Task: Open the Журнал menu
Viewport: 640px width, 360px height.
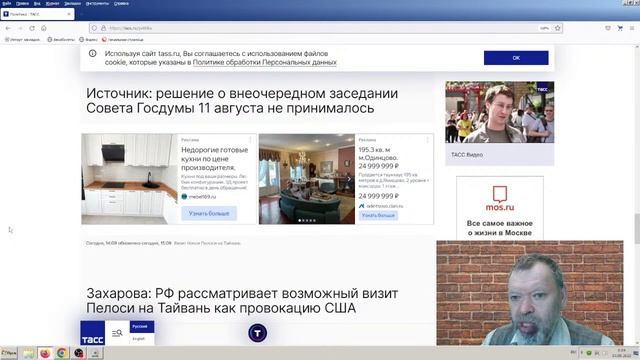Action: pyautogui.click(x=52, y=3)
